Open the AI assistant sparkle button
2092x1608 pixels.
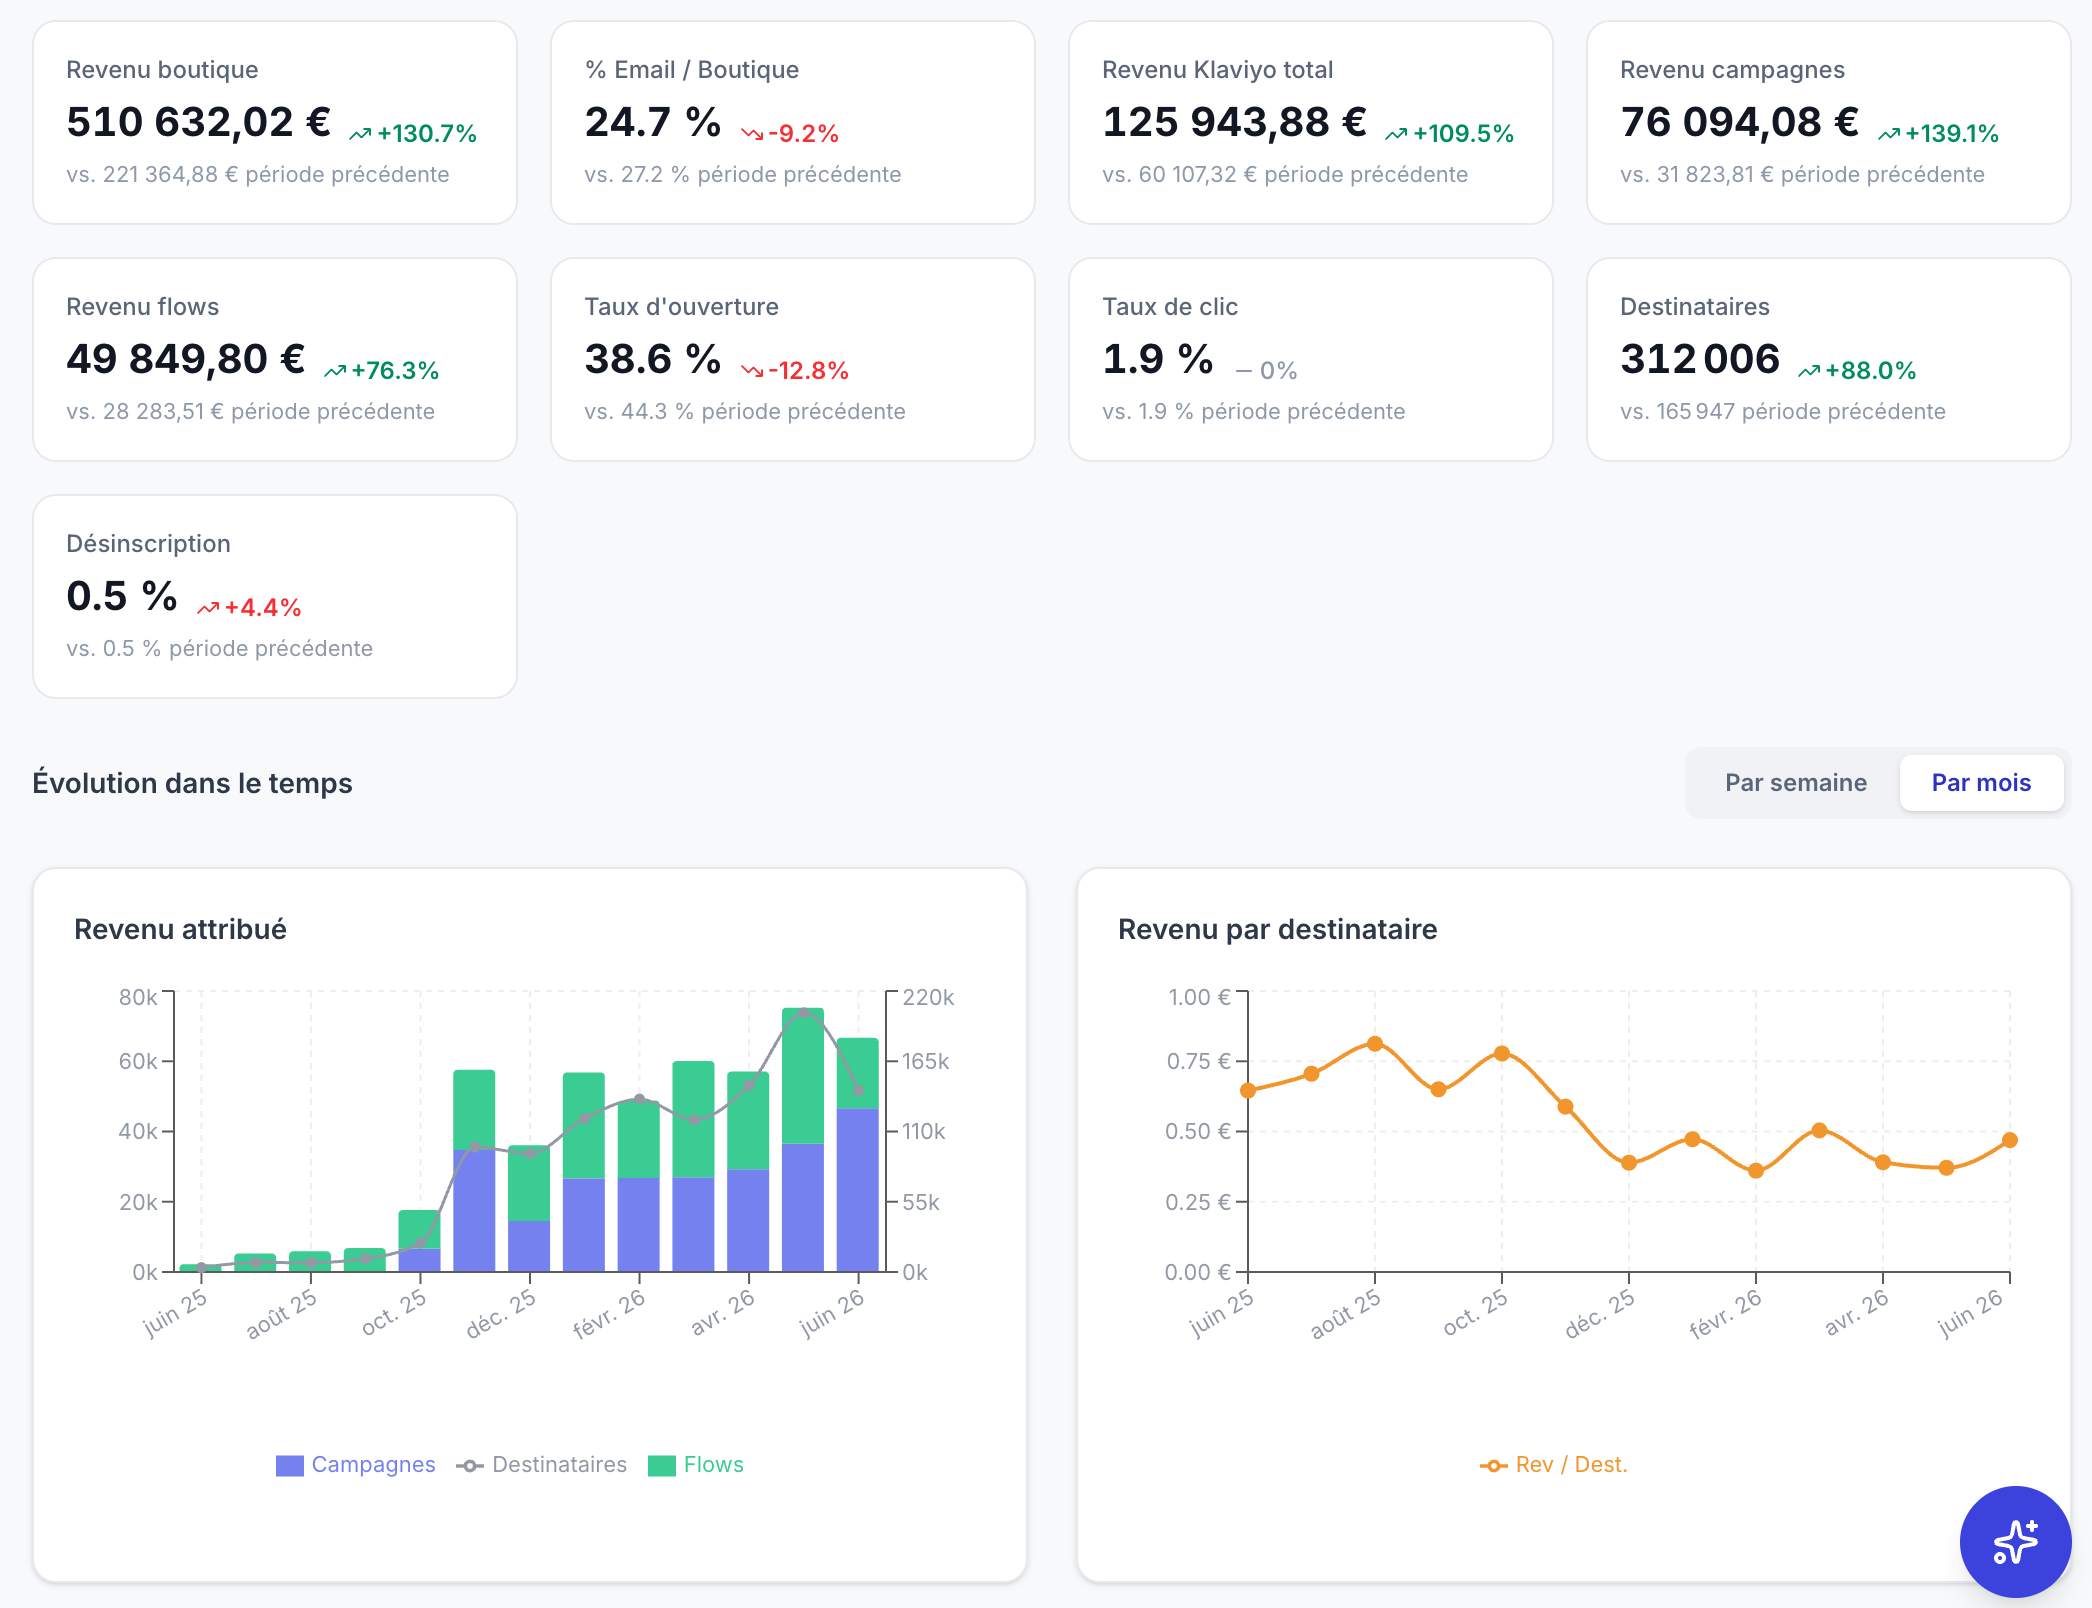(x=2015, y=1541)
